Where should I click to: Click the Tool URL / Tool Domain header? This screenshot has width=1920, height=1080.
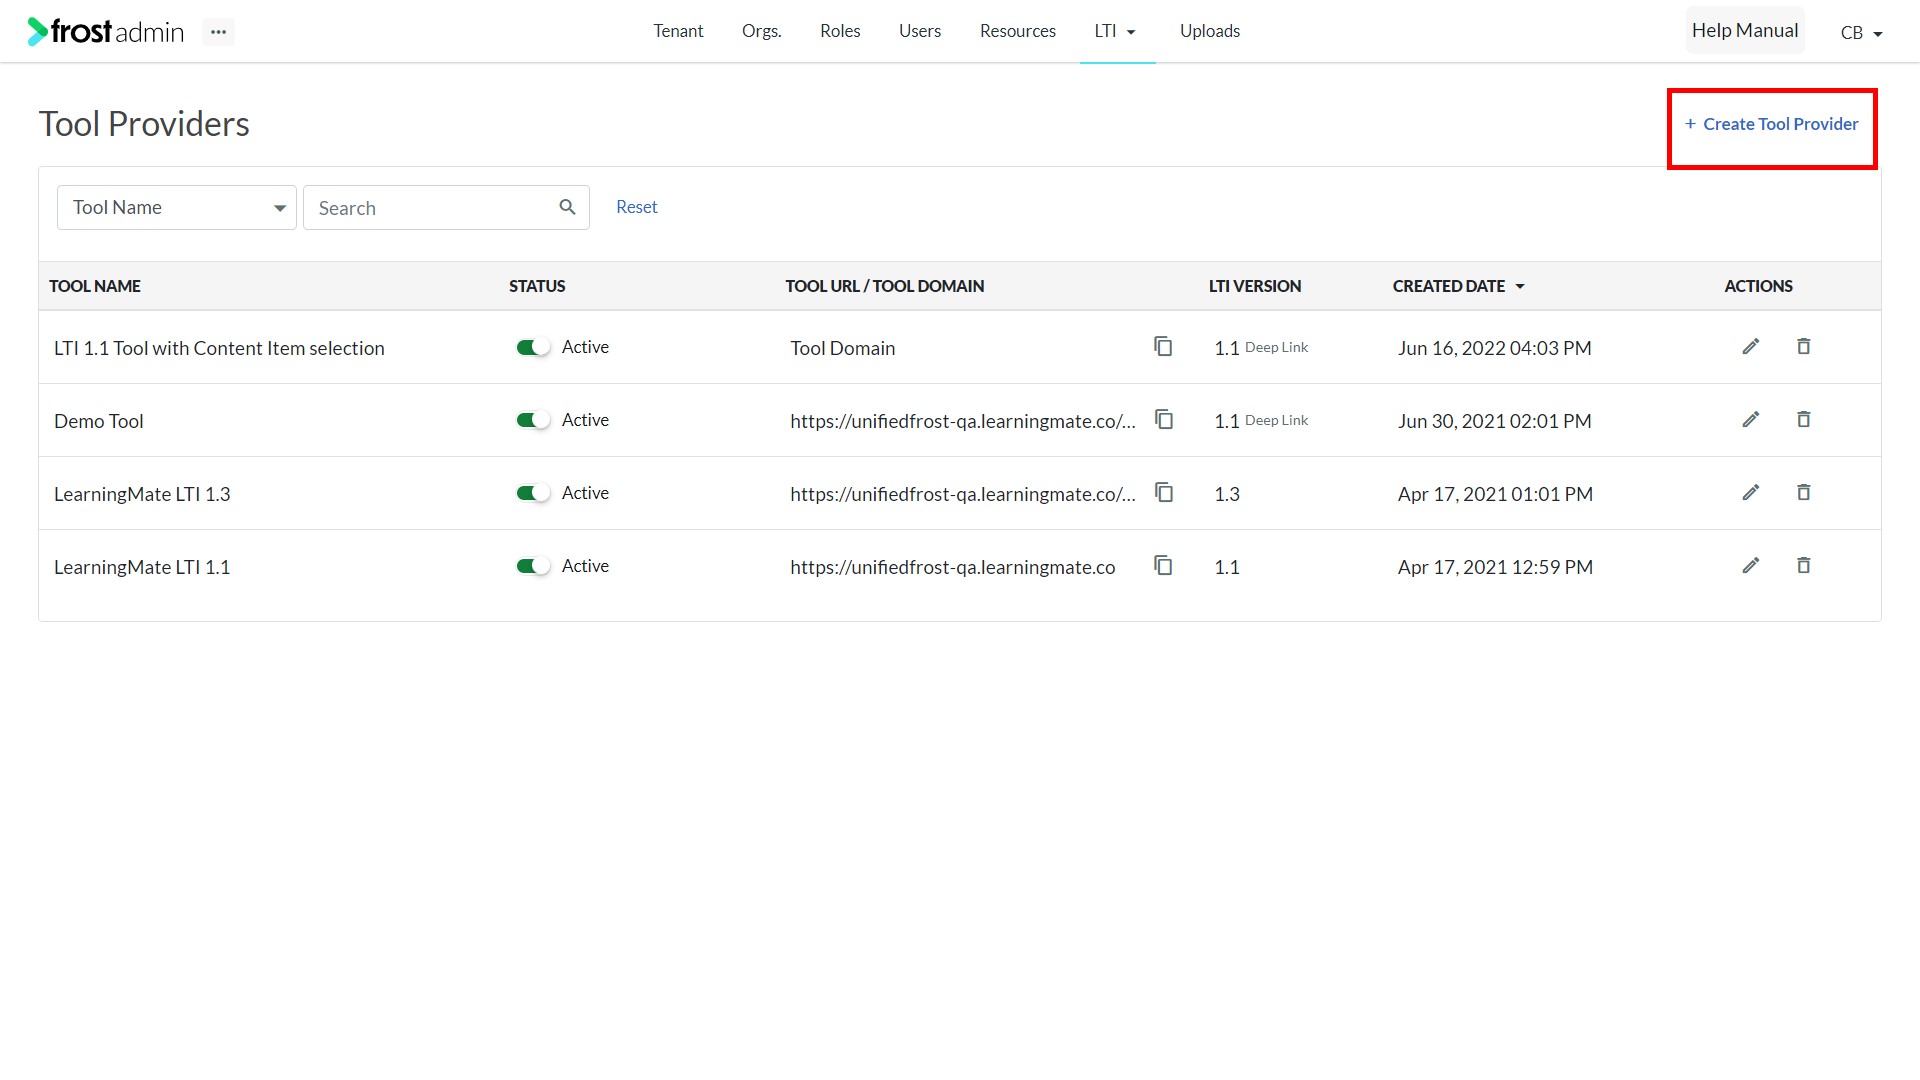tap(885, 286)
